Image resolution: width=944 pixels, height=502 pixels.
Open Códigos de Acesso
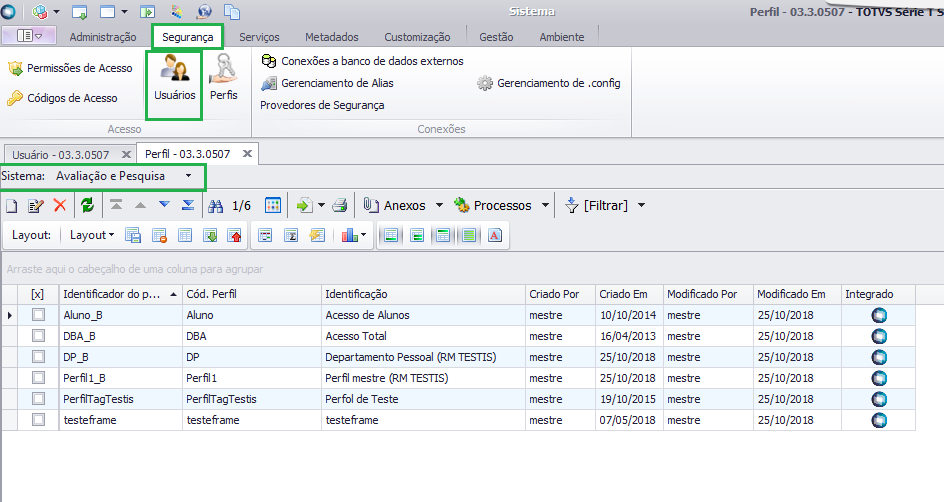click(63, 98)
